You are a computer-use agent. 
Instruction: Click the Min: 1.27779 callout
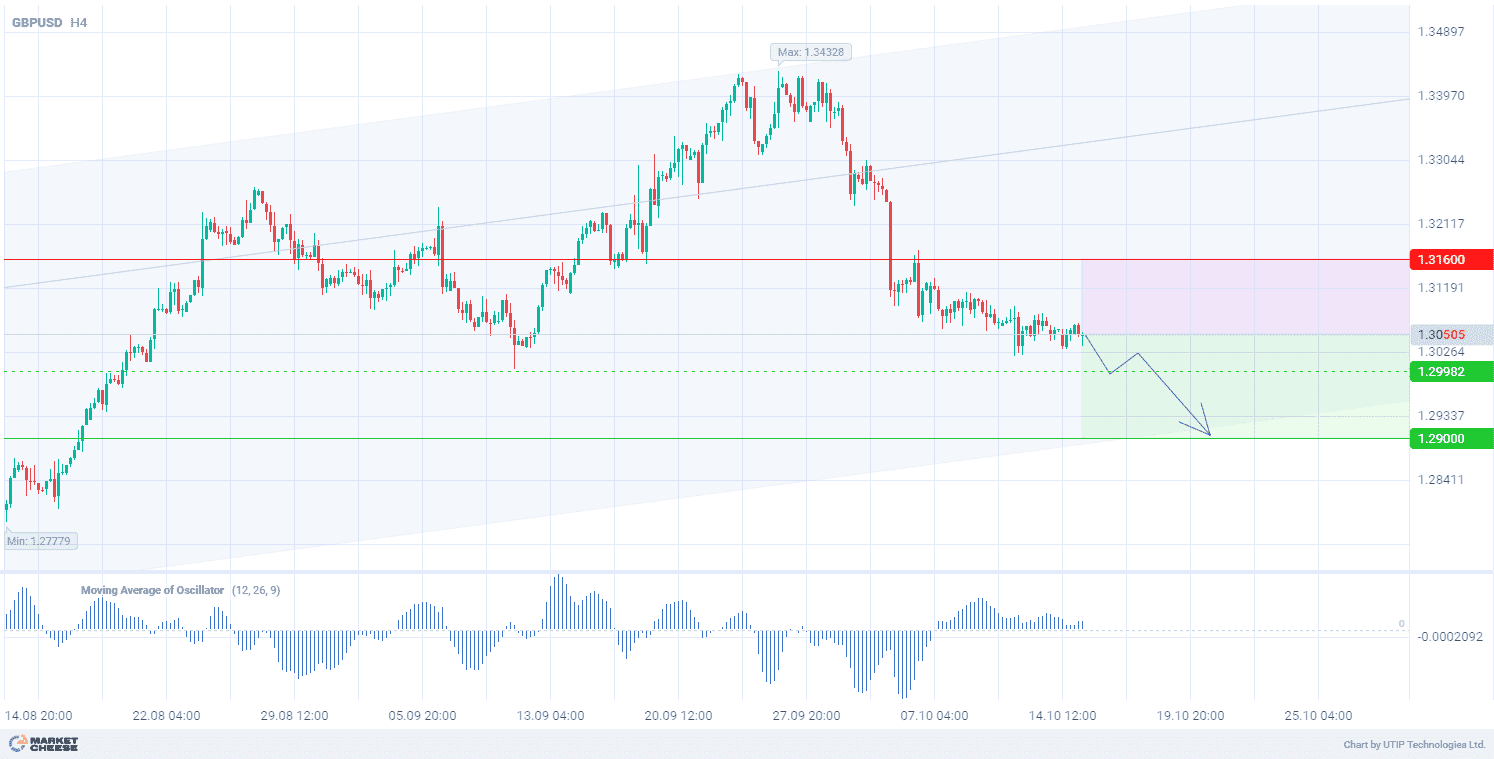(42, 541)
